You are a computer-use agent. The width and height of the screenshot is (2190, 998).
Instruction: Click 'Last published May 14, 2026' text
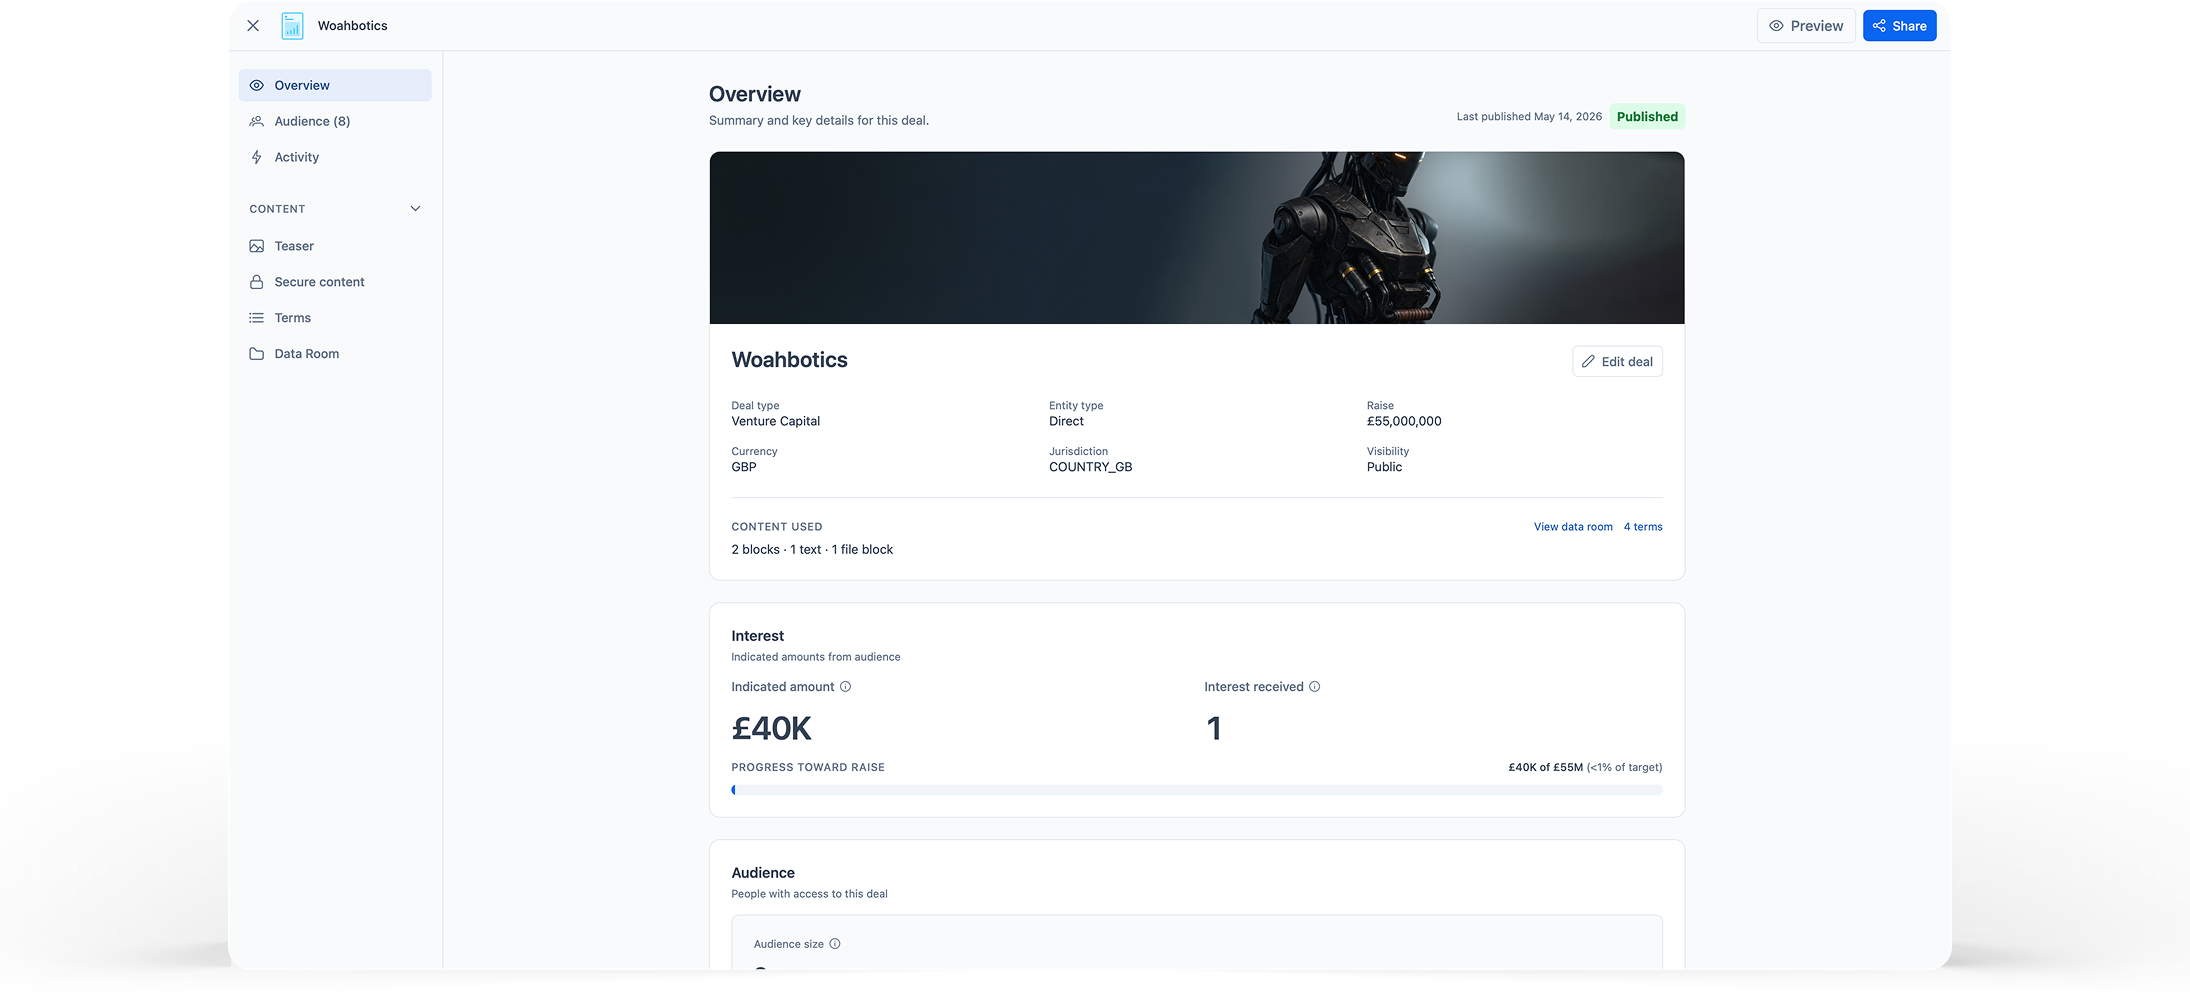coord(1529,117)
